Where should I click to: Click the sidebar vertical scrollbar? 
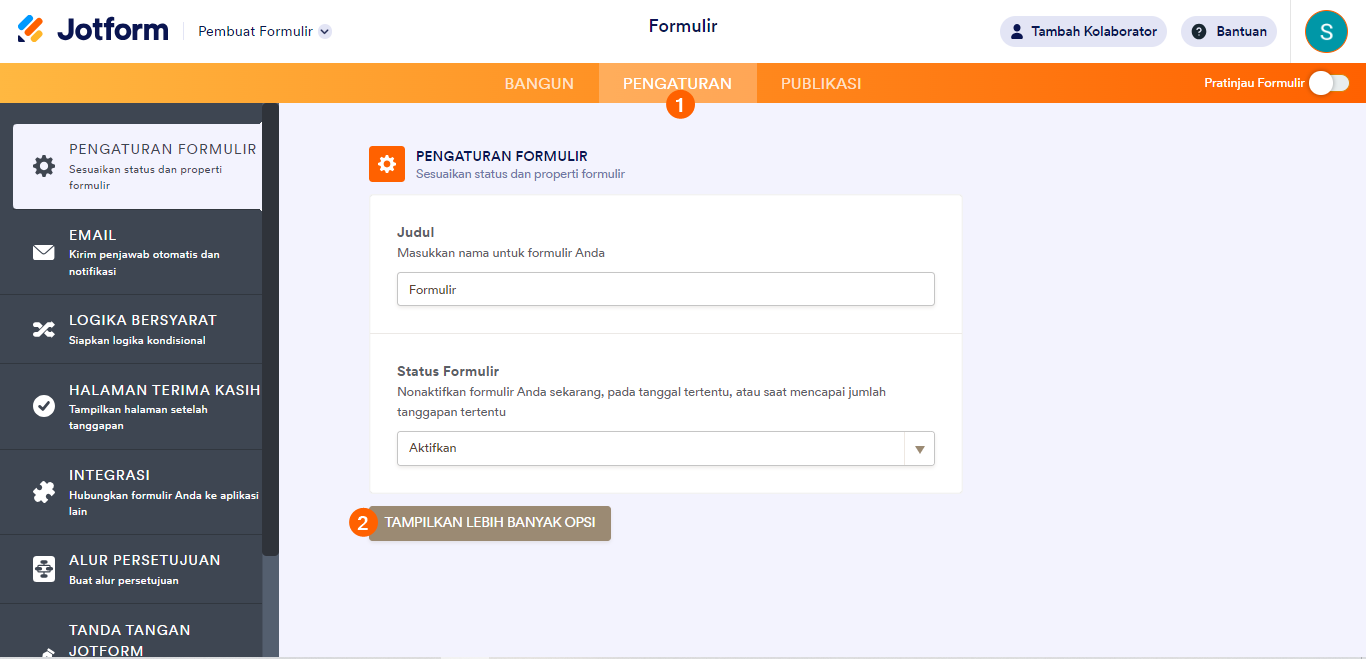[270, 330]
